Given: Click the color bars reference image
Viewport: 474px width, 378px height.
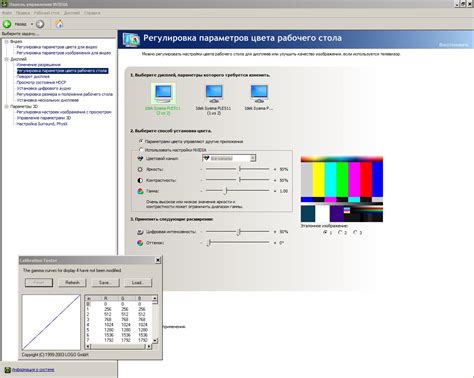Looking at the screenshot, I should (x=342, y=189).
